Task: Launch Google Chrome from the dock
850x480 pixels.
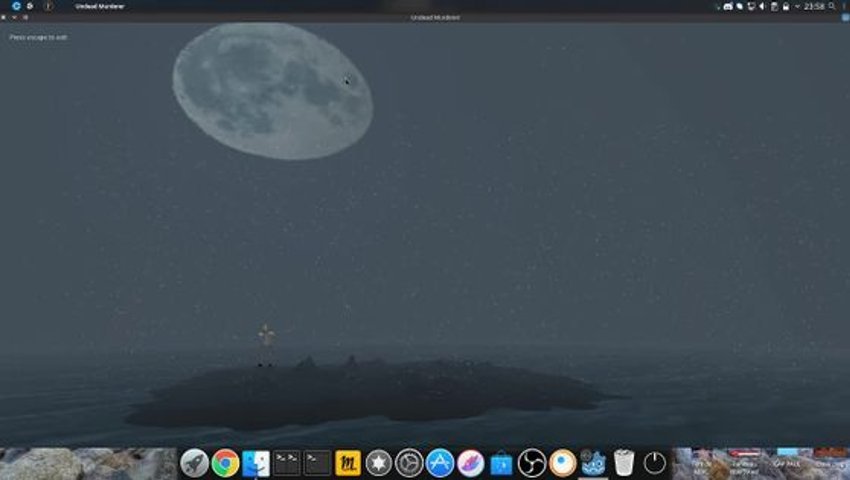Action: [225, 463]
